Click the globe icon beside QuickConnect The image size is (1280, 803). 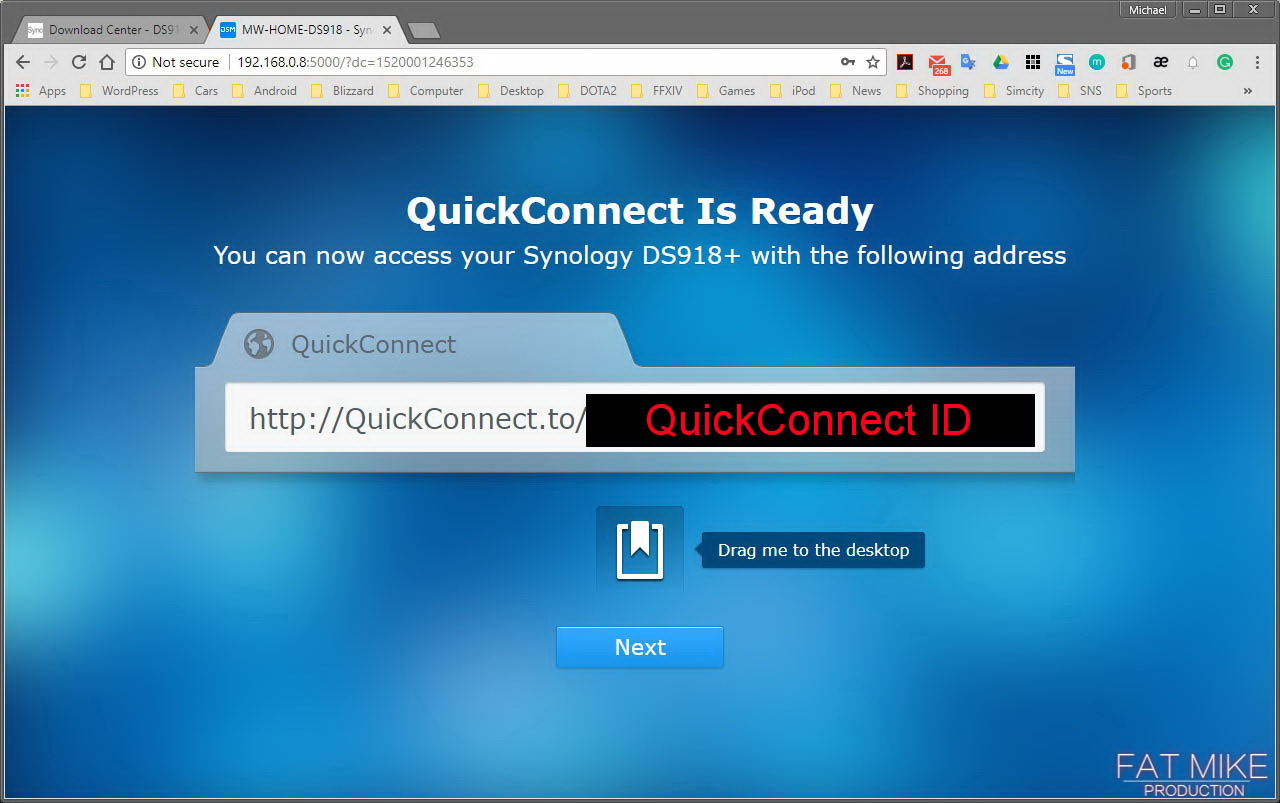(259, 343)
